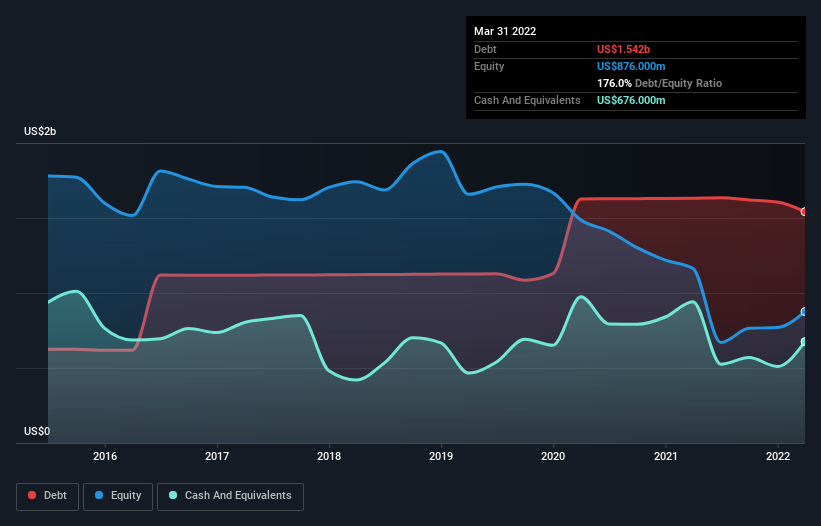The image size is (821, 526).
Task: Click the US$2b y-axis label
Action: [x=40, y=131]
